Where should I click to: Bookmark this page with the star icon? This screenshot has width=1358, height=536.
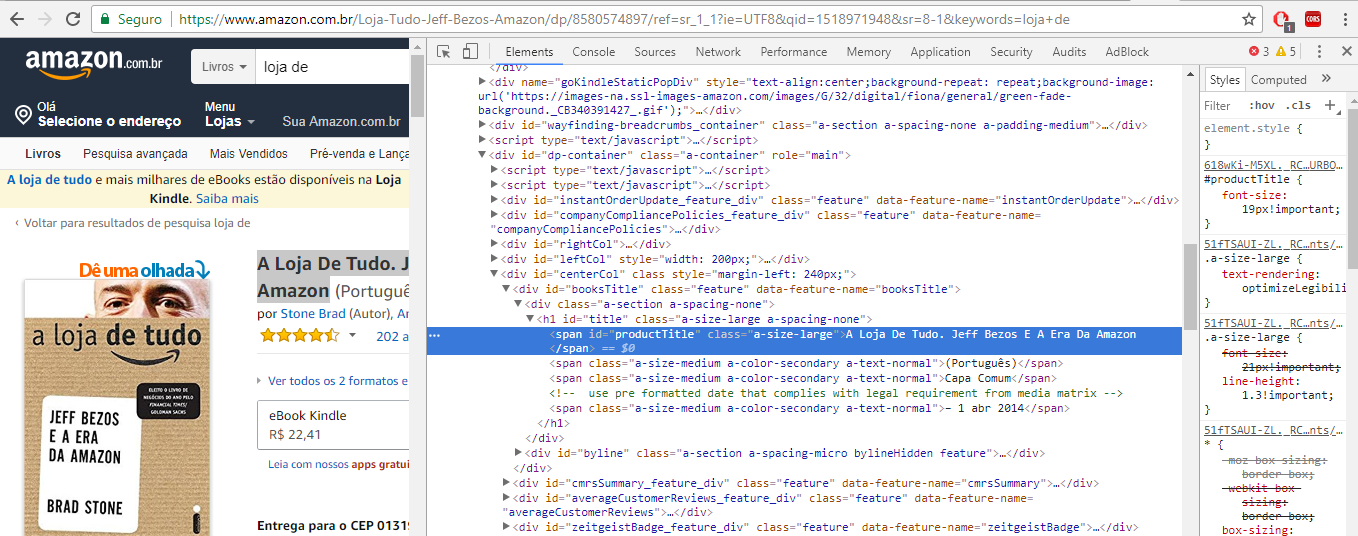click(1249, 19)
